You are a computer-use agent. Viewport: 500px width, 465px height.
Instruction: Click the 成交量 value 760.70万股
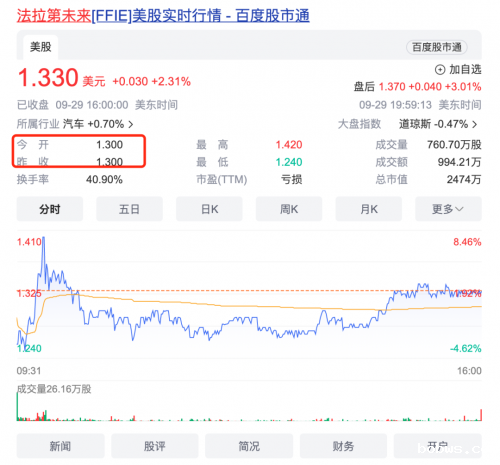(x=454, y=145)
